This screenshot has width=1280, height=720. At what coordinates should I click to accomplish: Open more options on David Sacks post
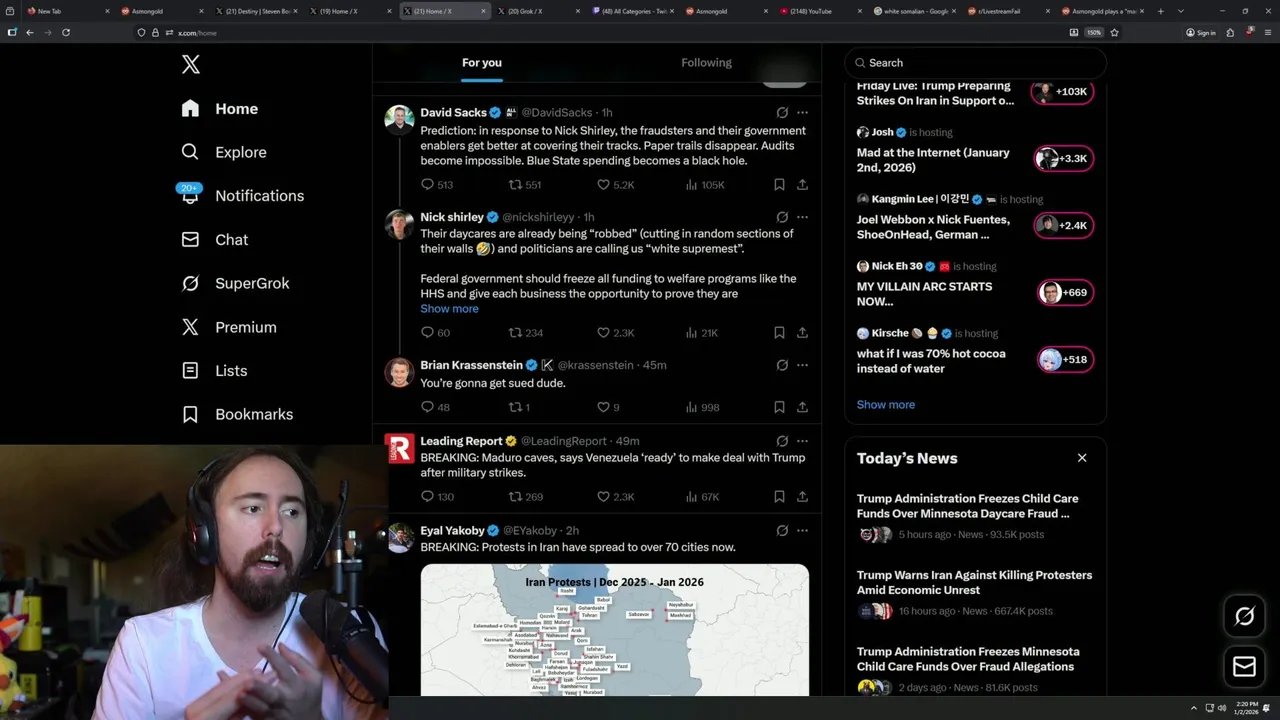[x=802, y=113]
